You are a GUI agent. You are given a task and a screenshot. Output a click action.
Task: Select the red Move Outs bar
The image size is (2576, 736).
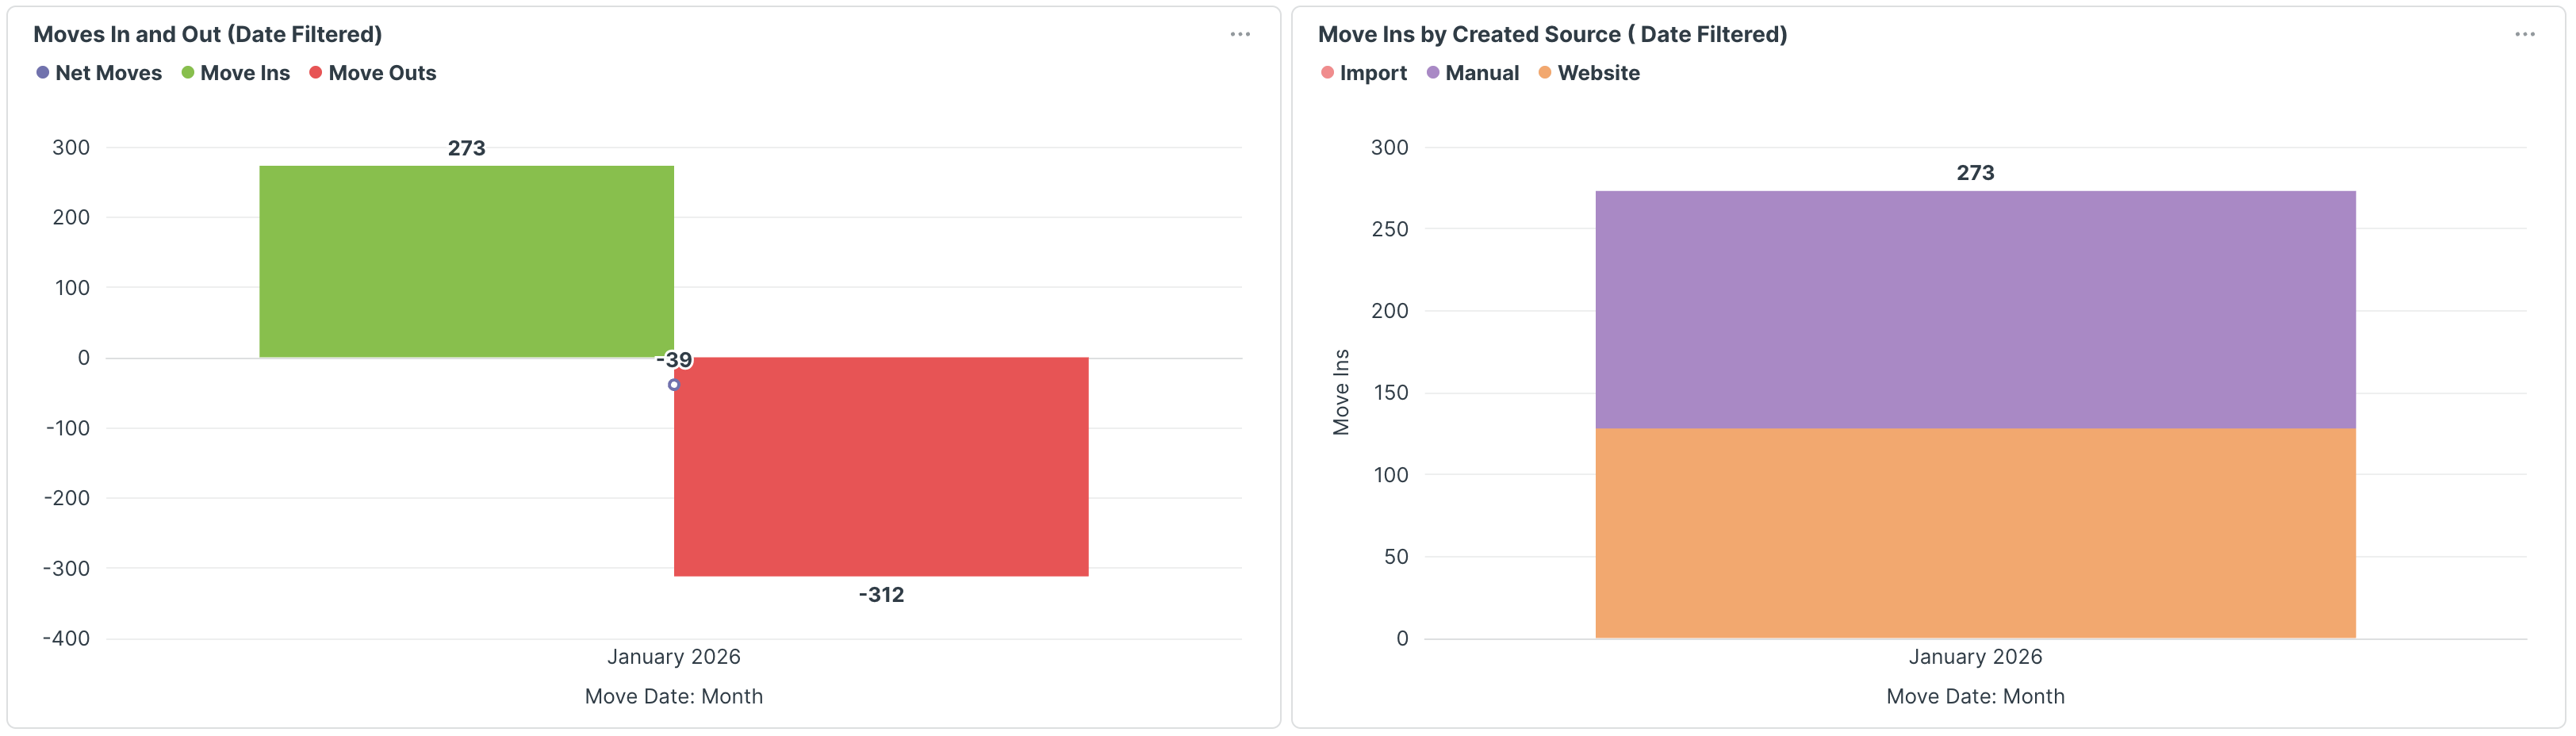point(881,466)
